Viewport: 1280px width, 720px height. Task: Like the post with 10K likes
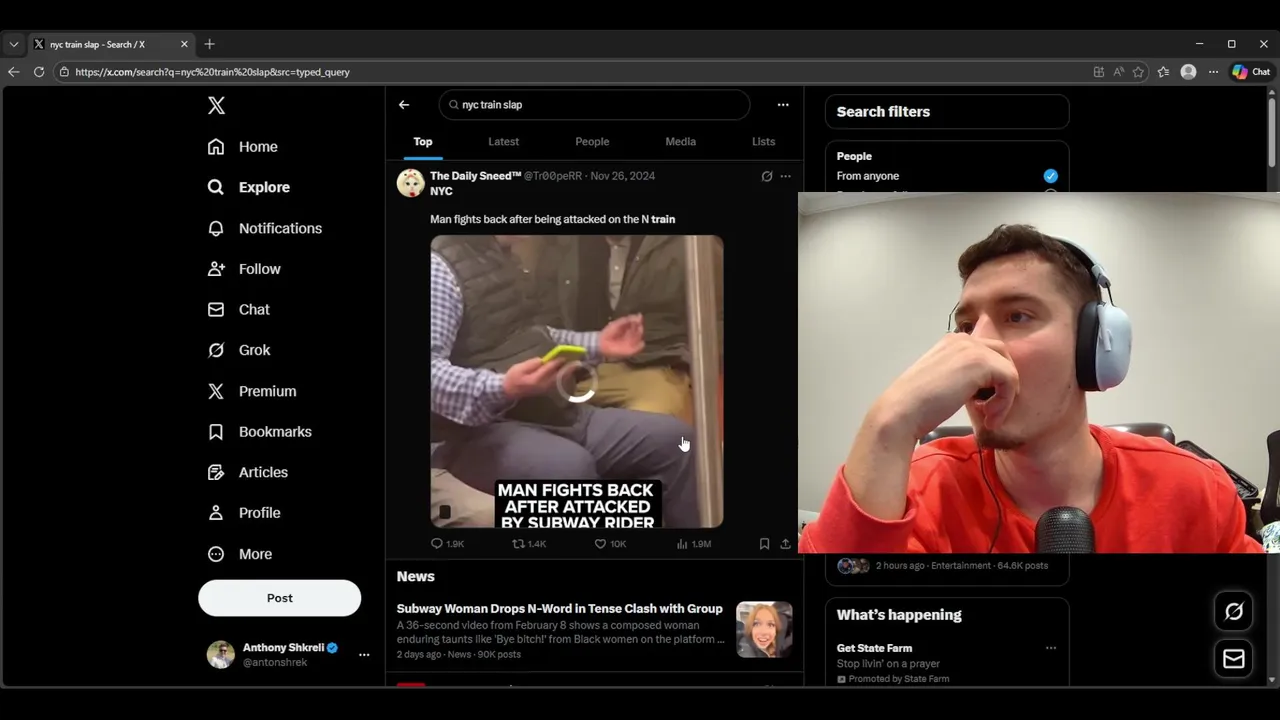tap(610, 544)
